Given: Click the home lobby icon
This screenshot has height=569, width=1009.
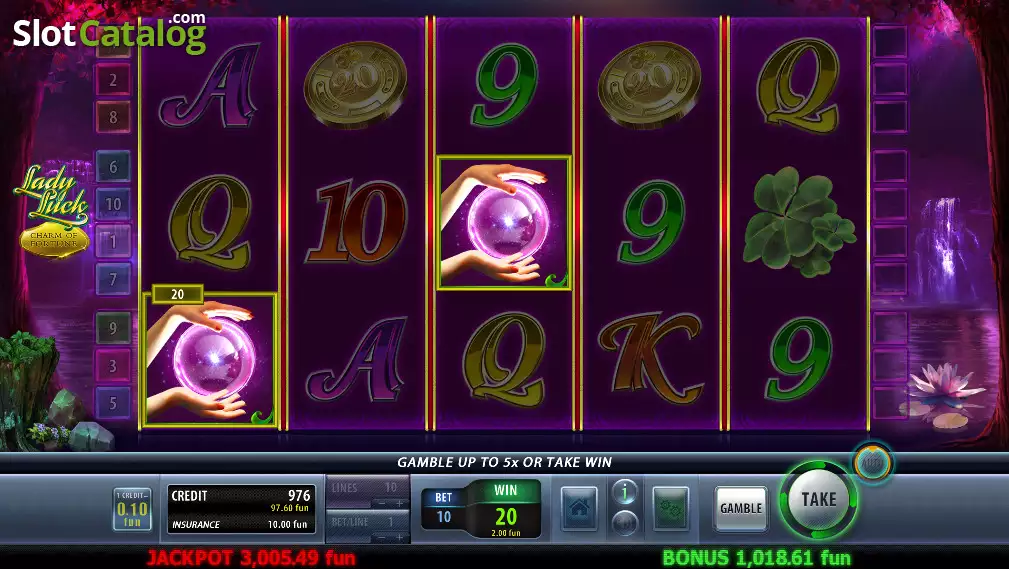Looking at the screenshot, I should (x=579, y=508).
